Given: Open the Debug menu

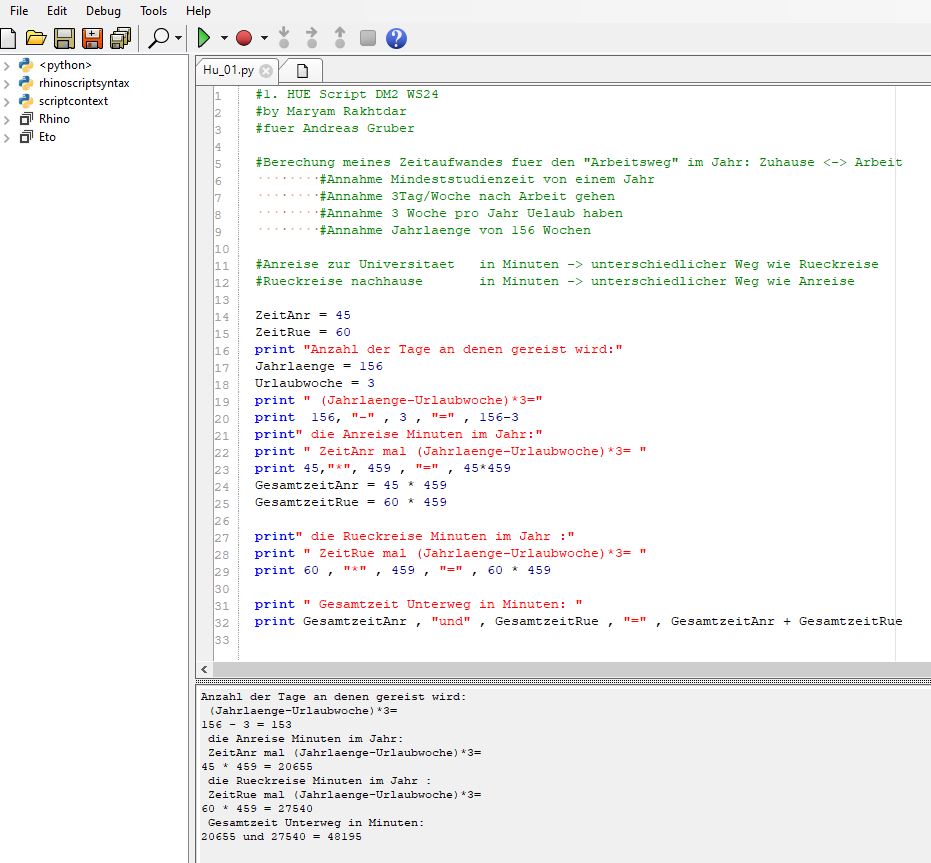Looking at the screenshot, I should click(x=103, y=11).
